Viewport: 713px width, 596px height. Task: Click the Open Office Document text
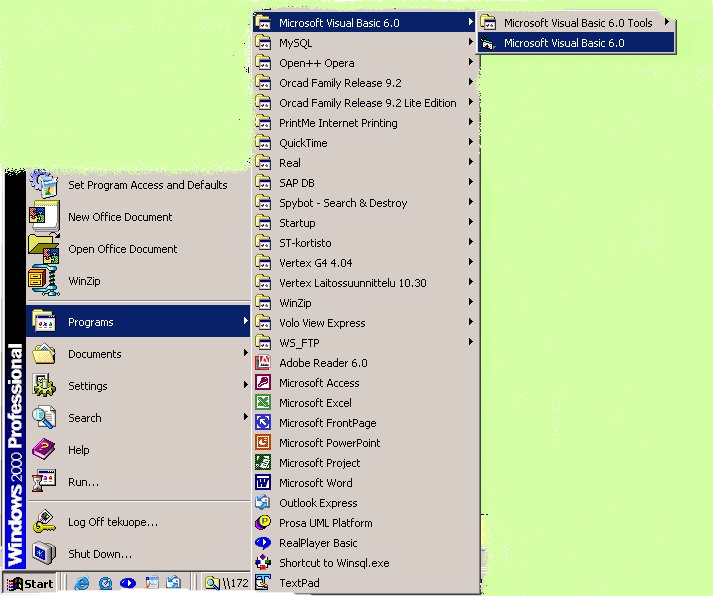122,249
